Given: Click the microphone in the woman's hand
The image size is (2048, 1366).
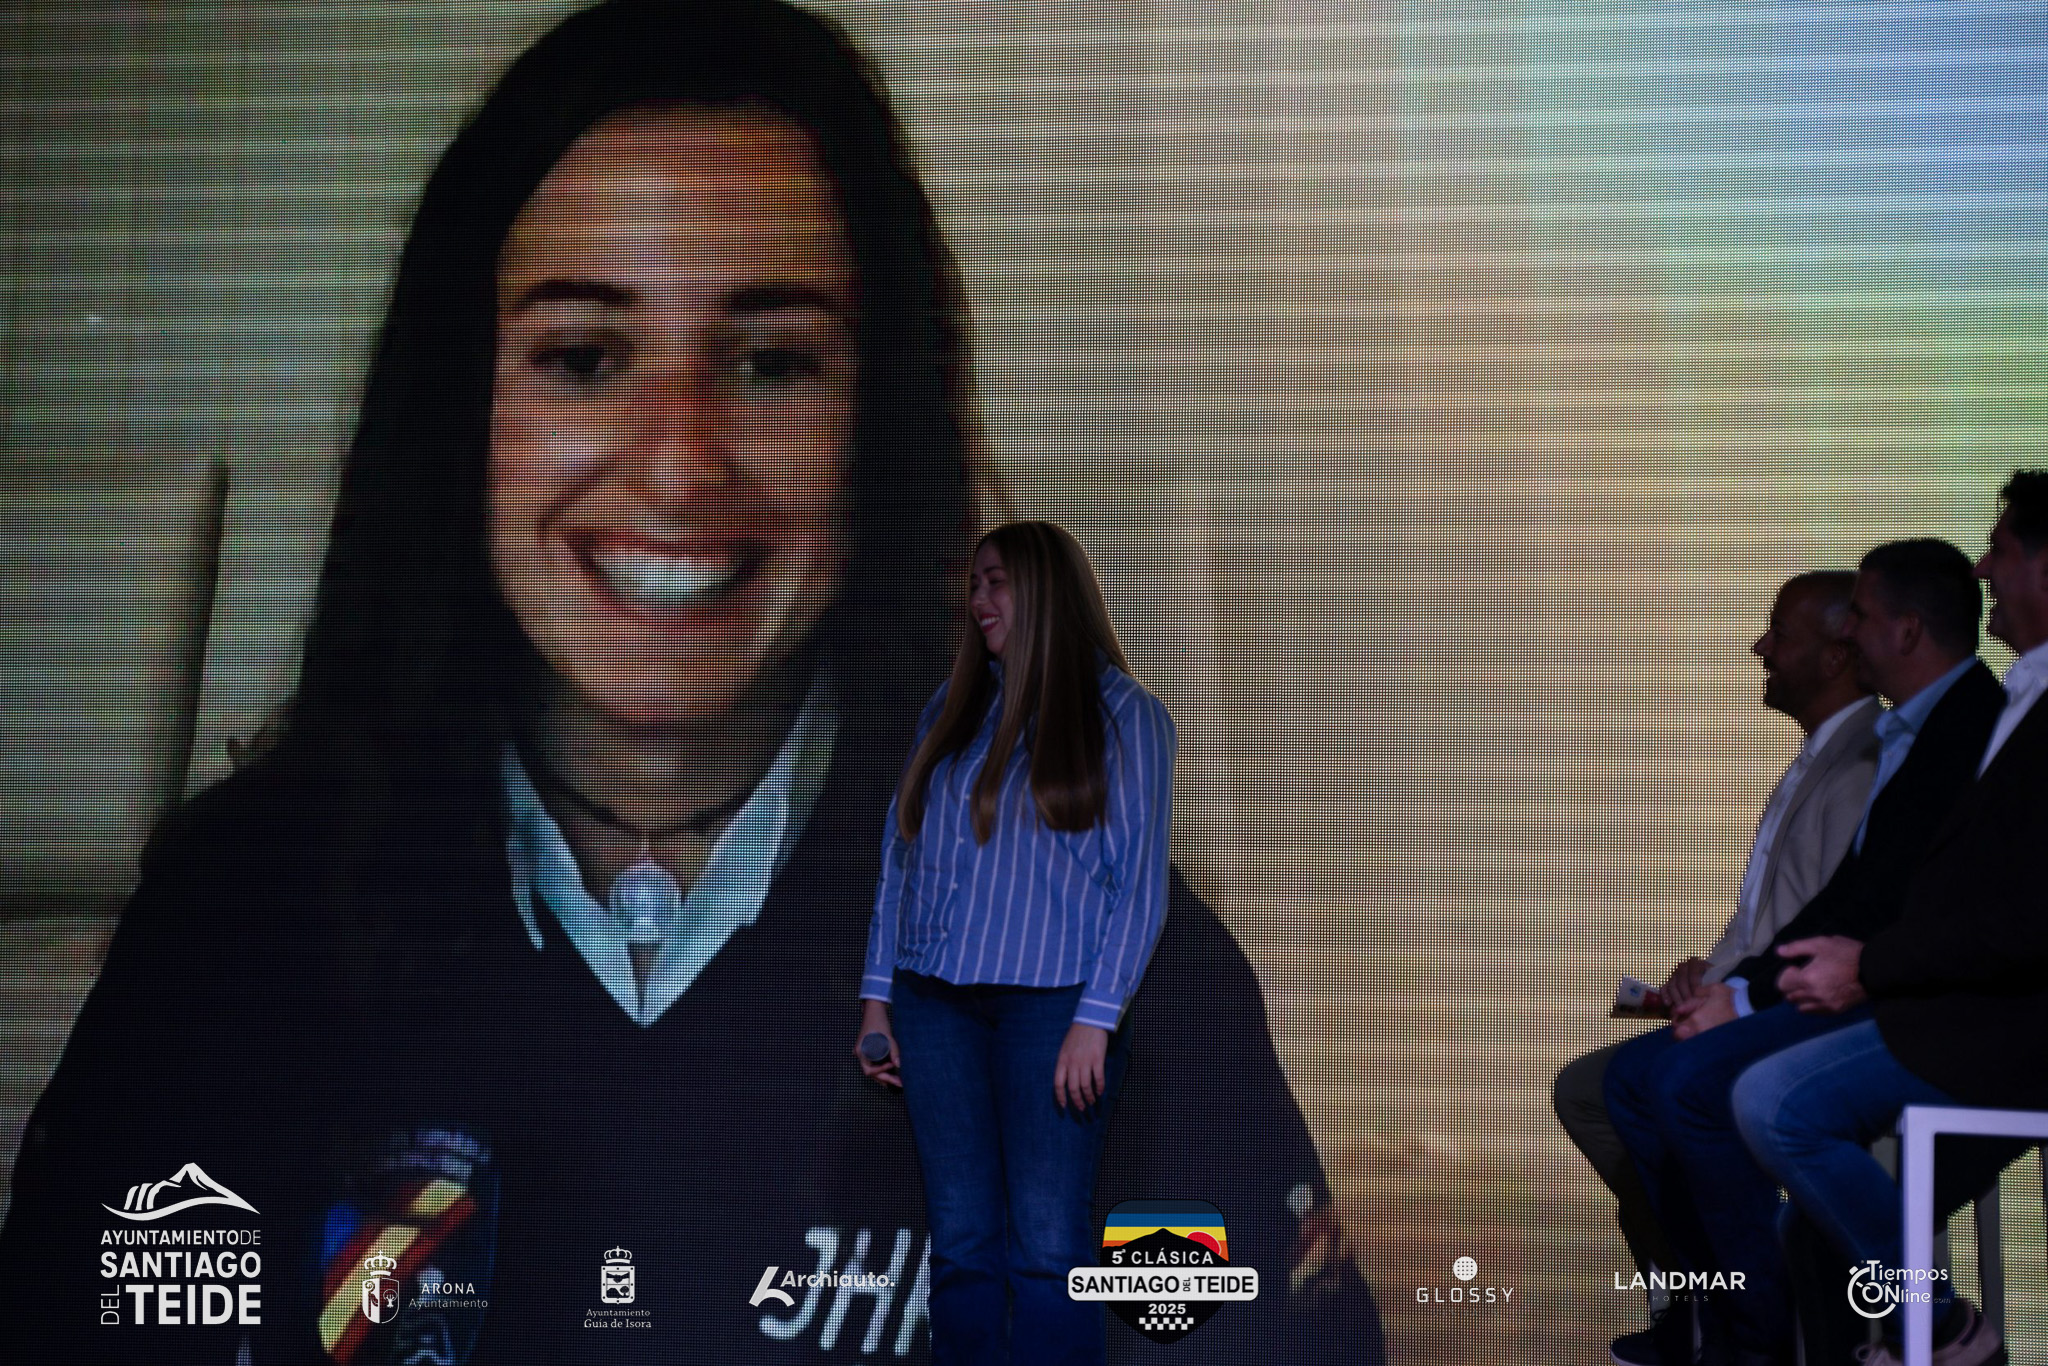Looking at the screenshot, I should pos(875,1048).
